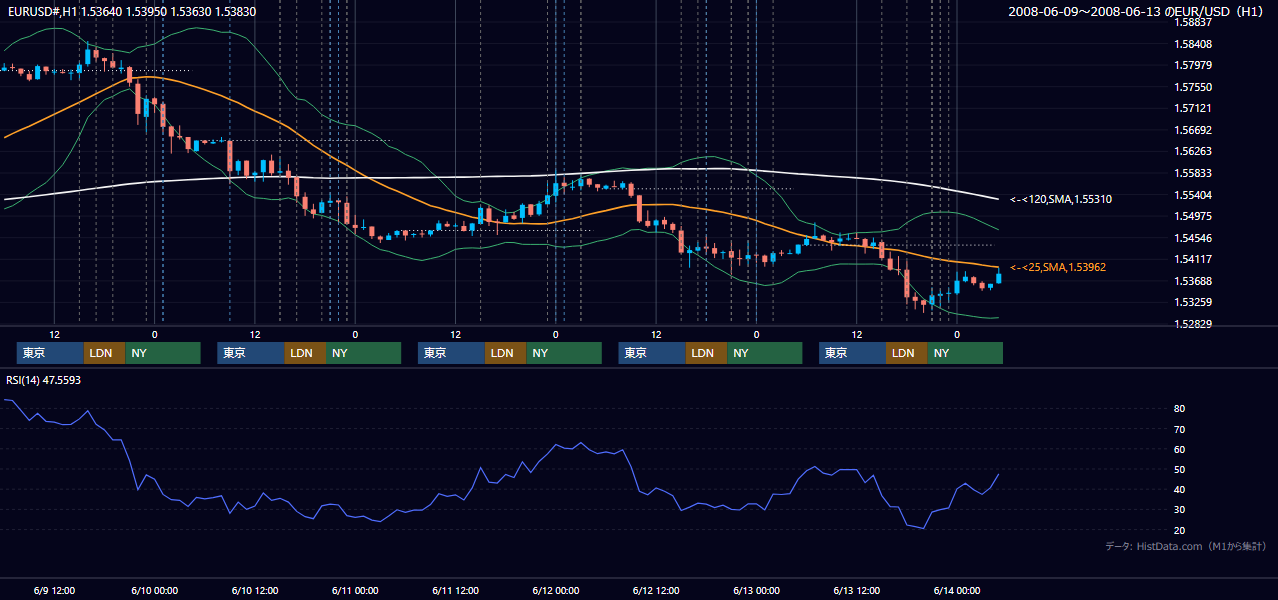Viewport: 1278px width, 600px height.
Task: Click price axis value 1.55404
Action: (x=1193, y=195)
